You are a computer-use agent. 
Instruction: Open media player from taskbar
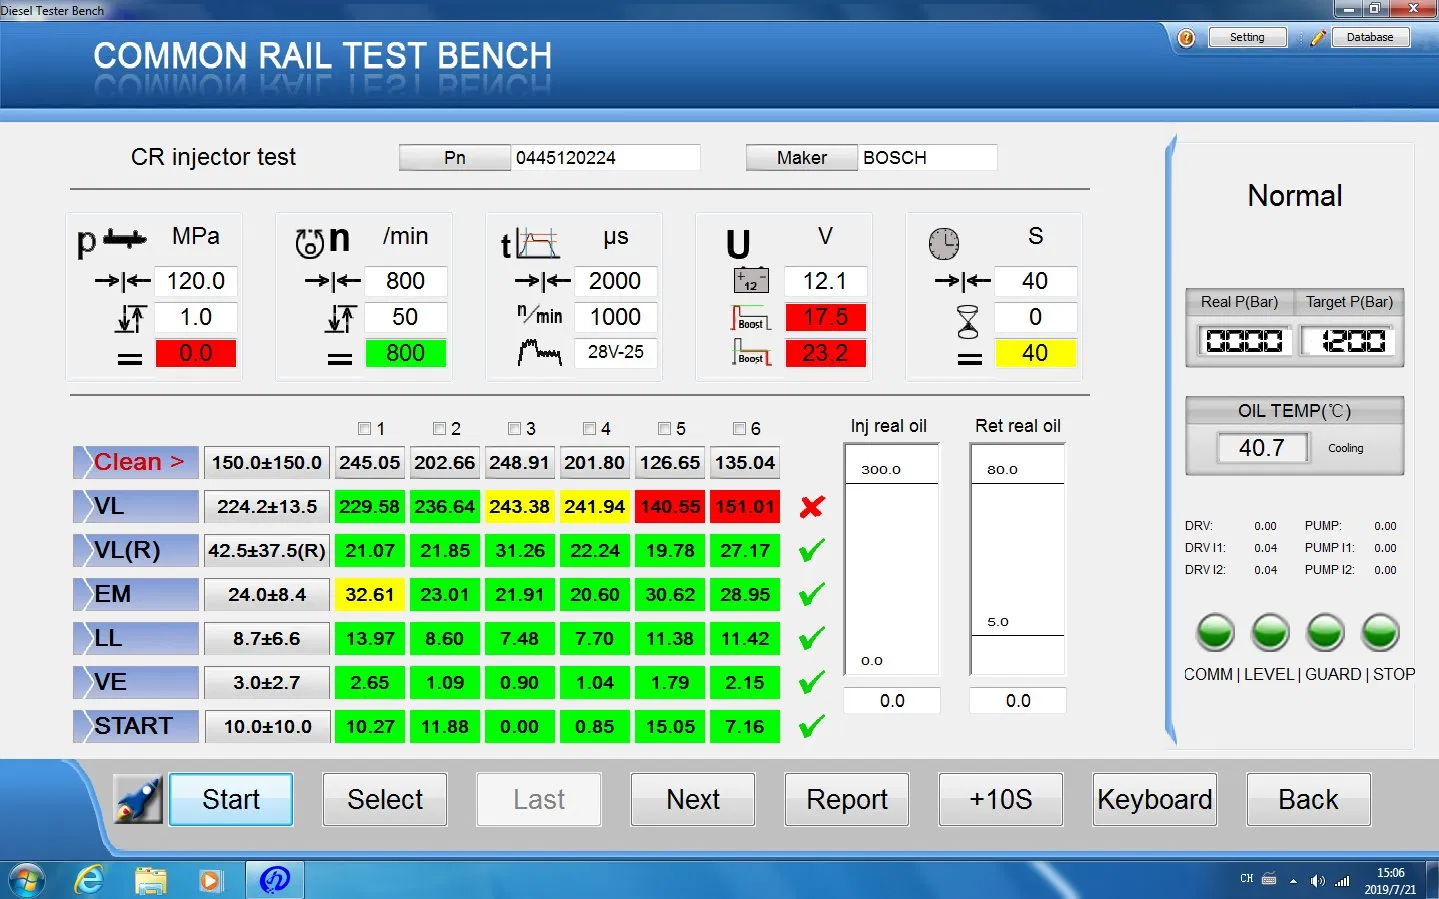pos(210,880)
